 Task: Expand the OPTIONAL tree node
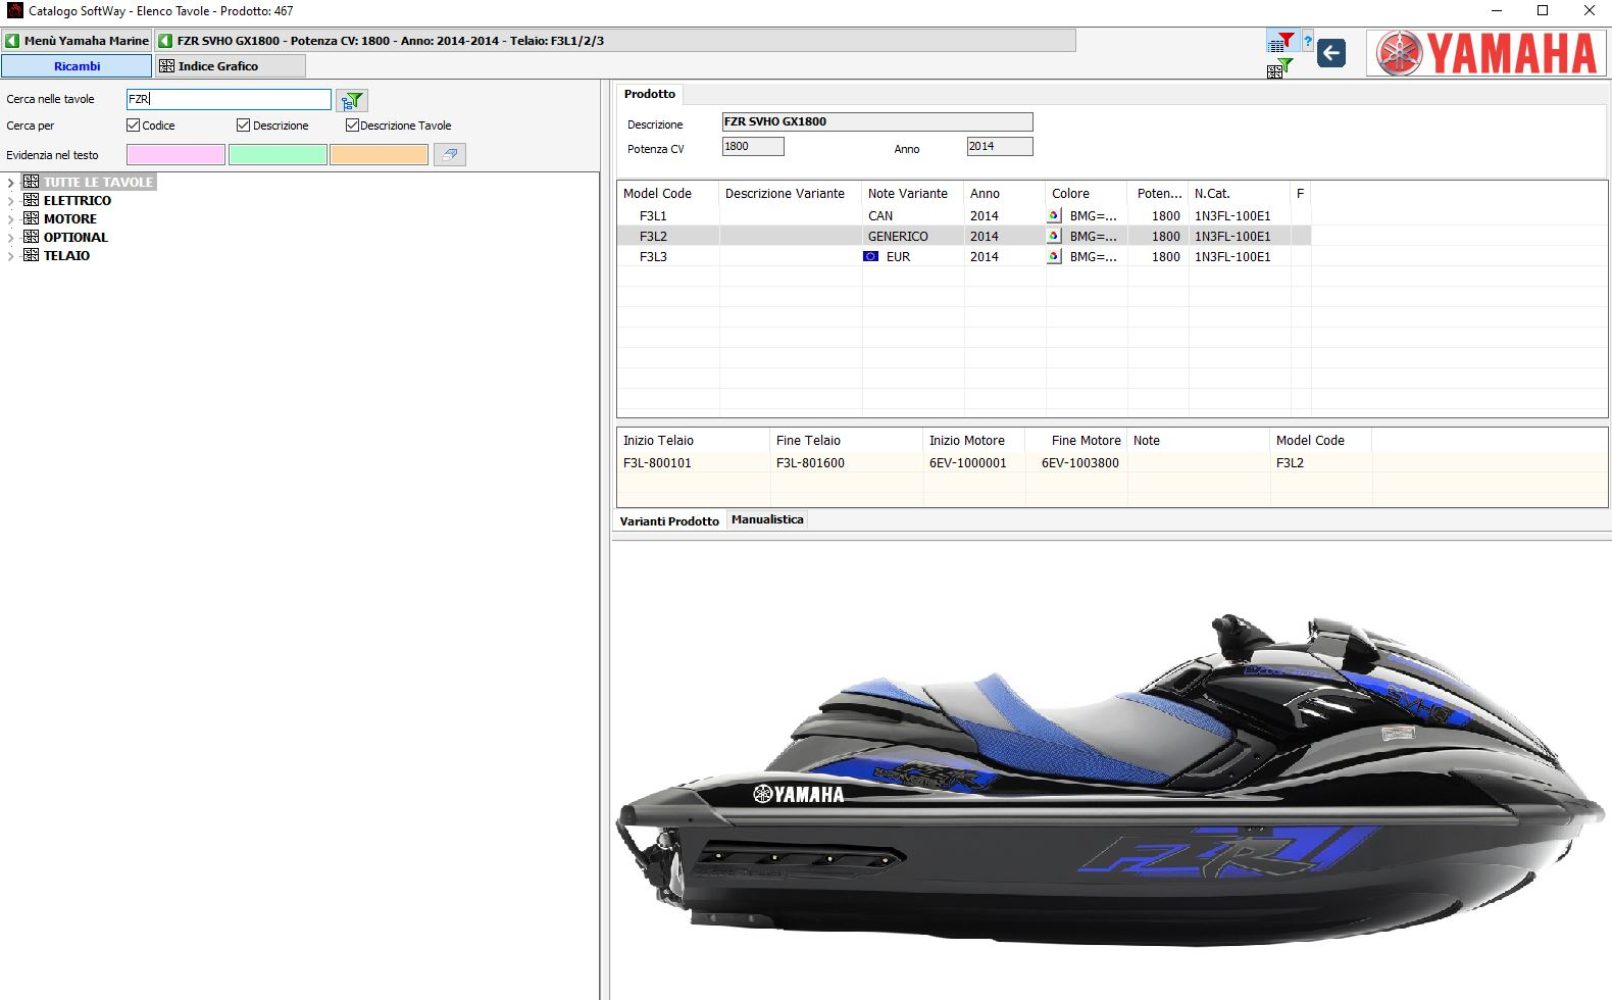coord(11,238)
